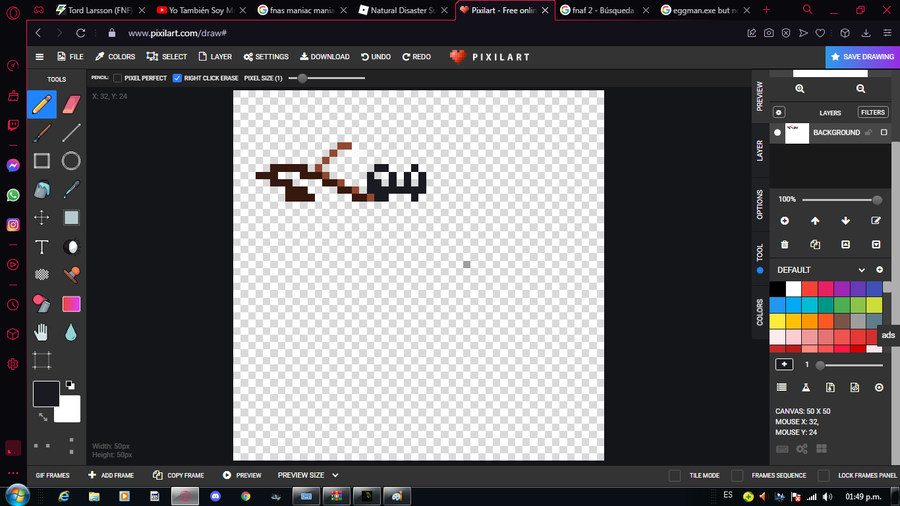
Task: Adjust the layer opacity 100% slider
Action: click(x=843, y=200)
